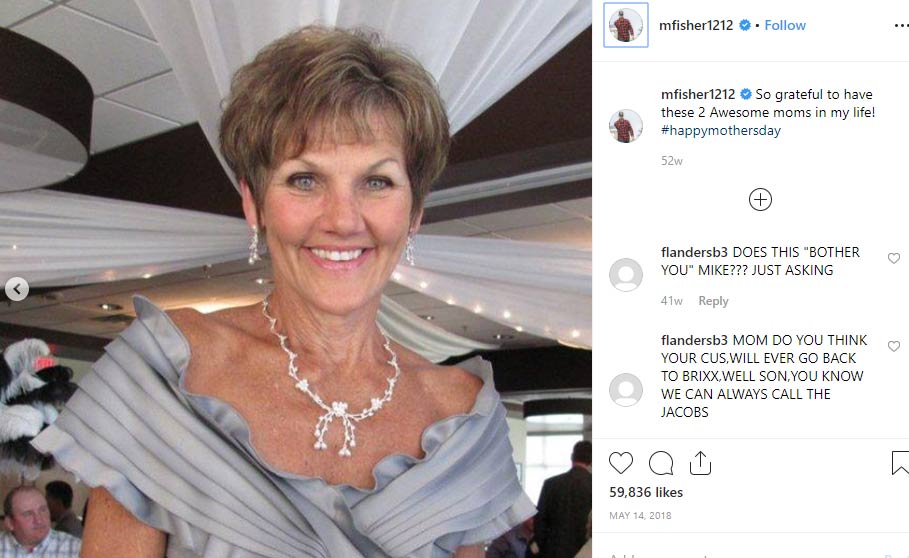Save the post with the bookmark icon
This screenshot has height=558, width=909.
pyautogui.click(x=899, y=463)
